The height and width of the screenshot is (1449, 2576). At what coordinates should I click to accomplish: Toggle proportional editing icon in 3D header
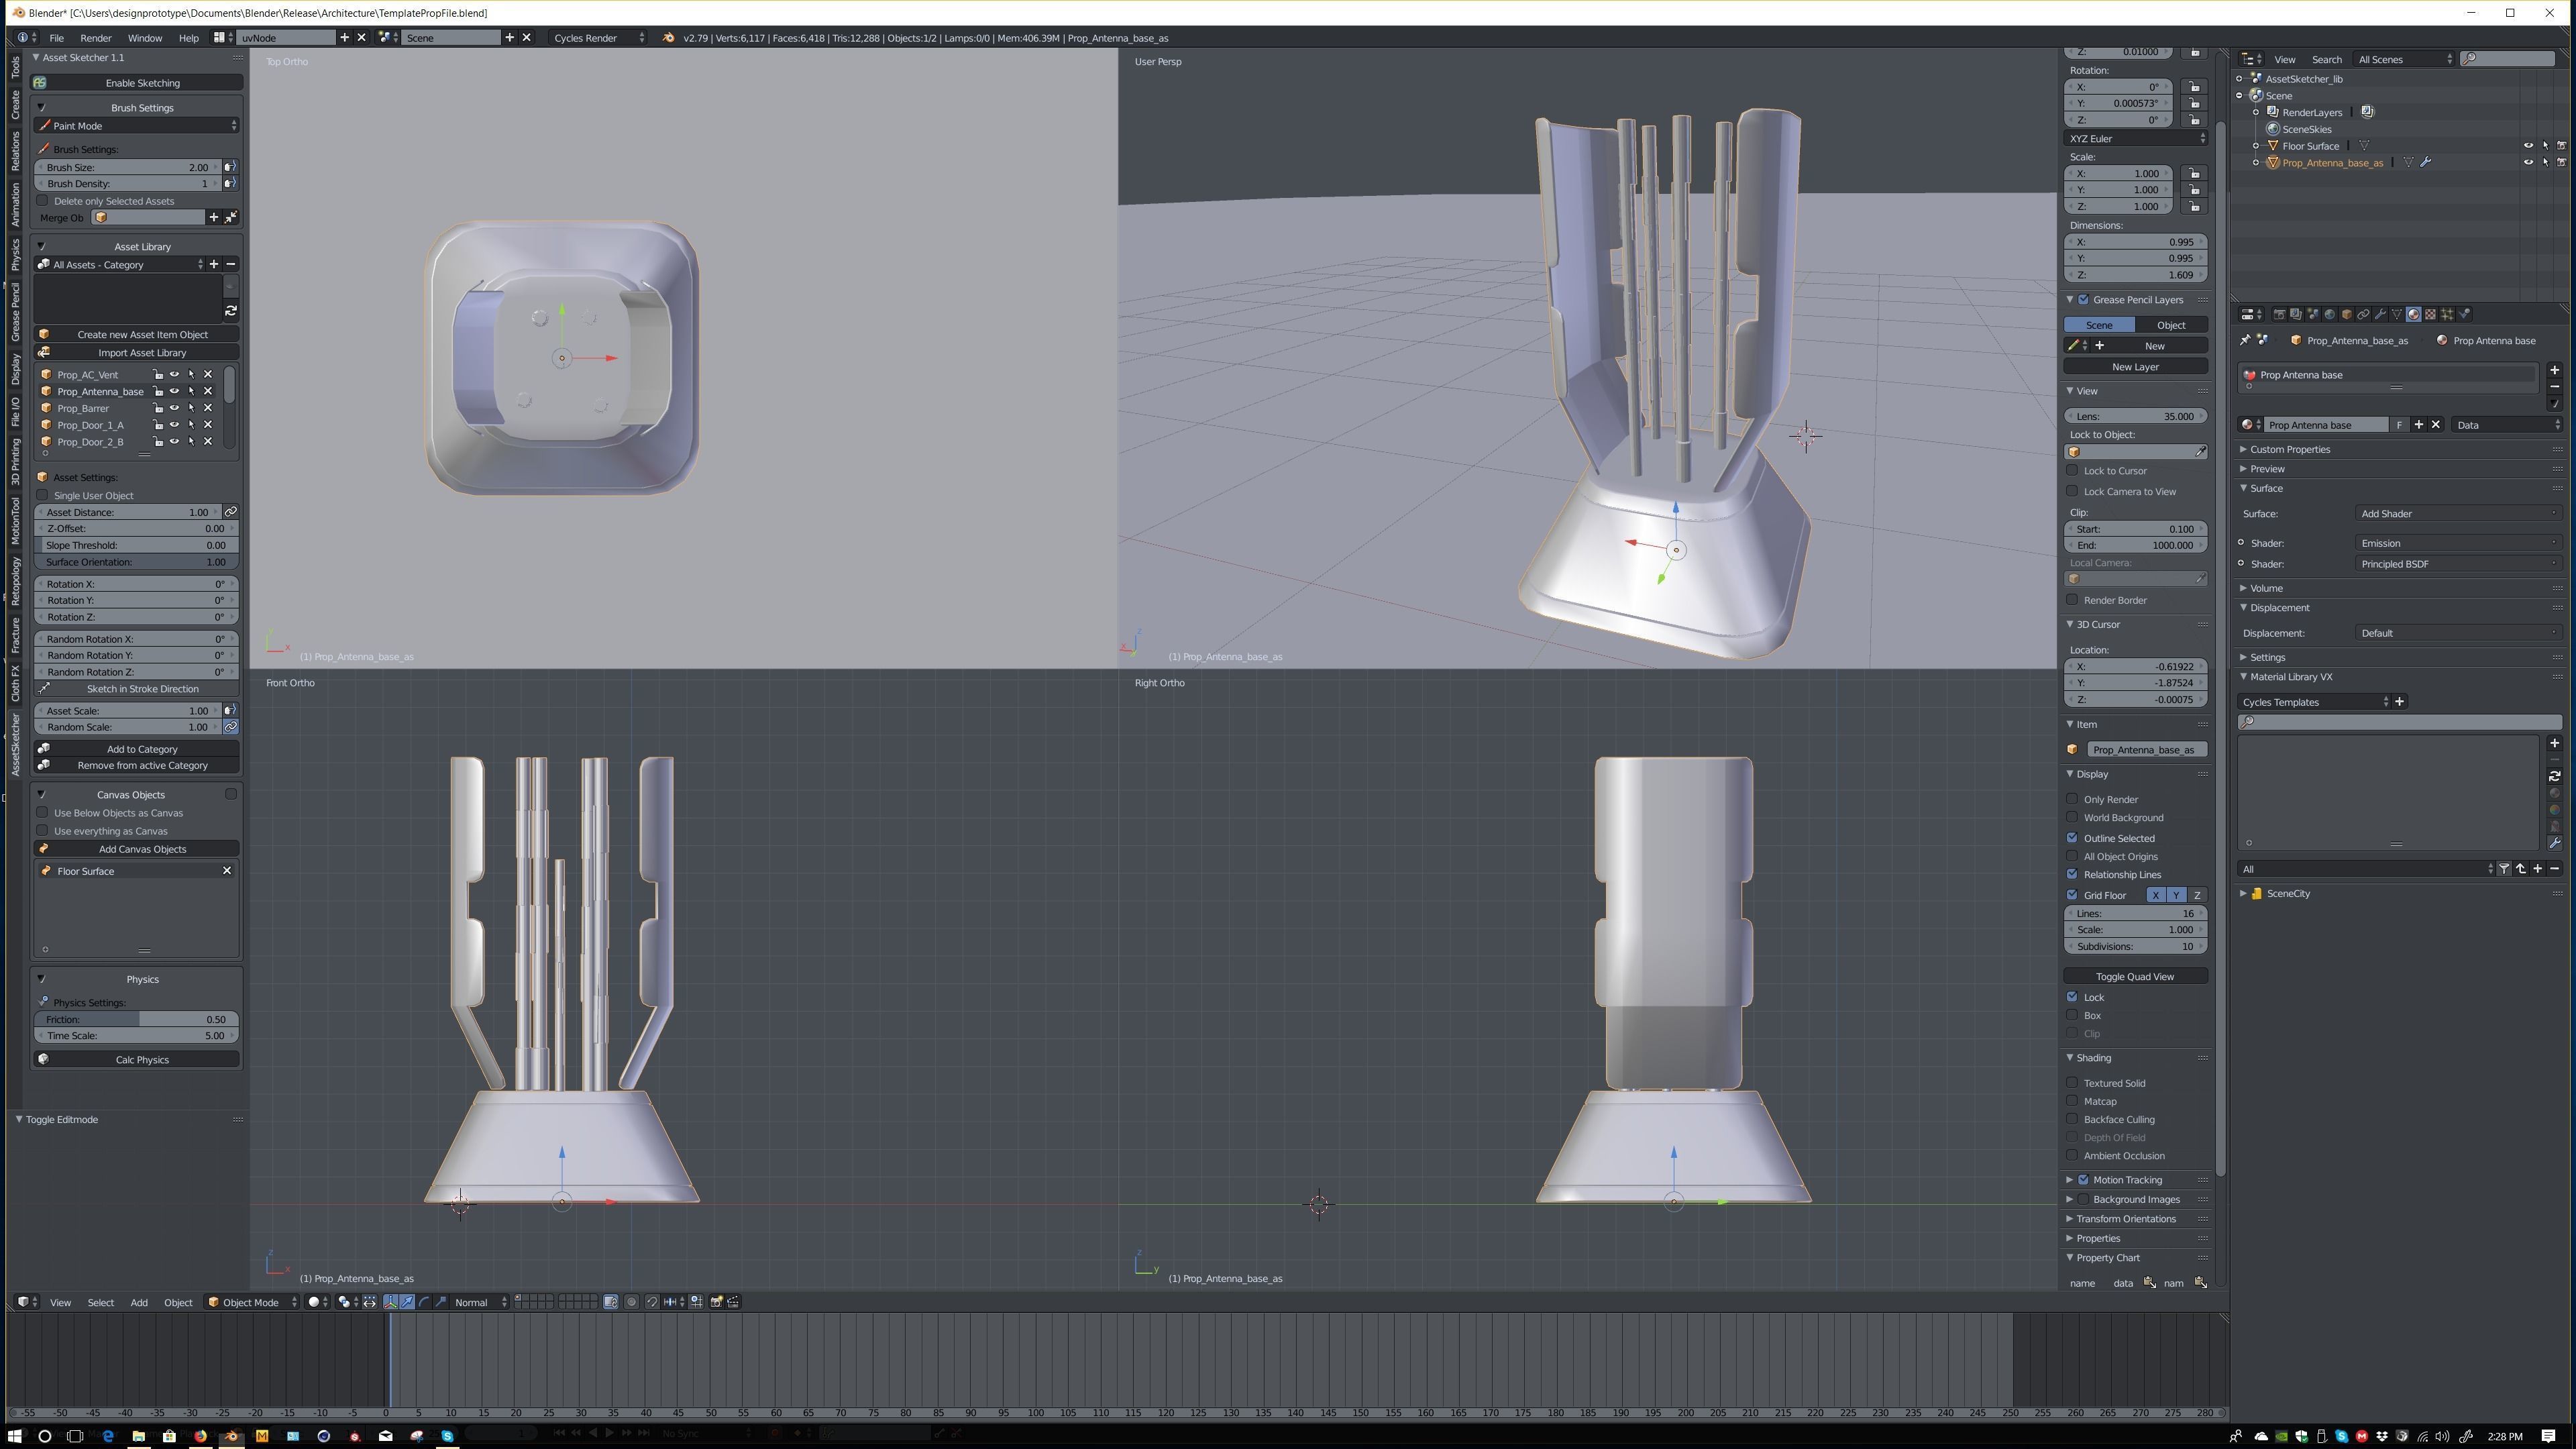(x=632, y=1302)
